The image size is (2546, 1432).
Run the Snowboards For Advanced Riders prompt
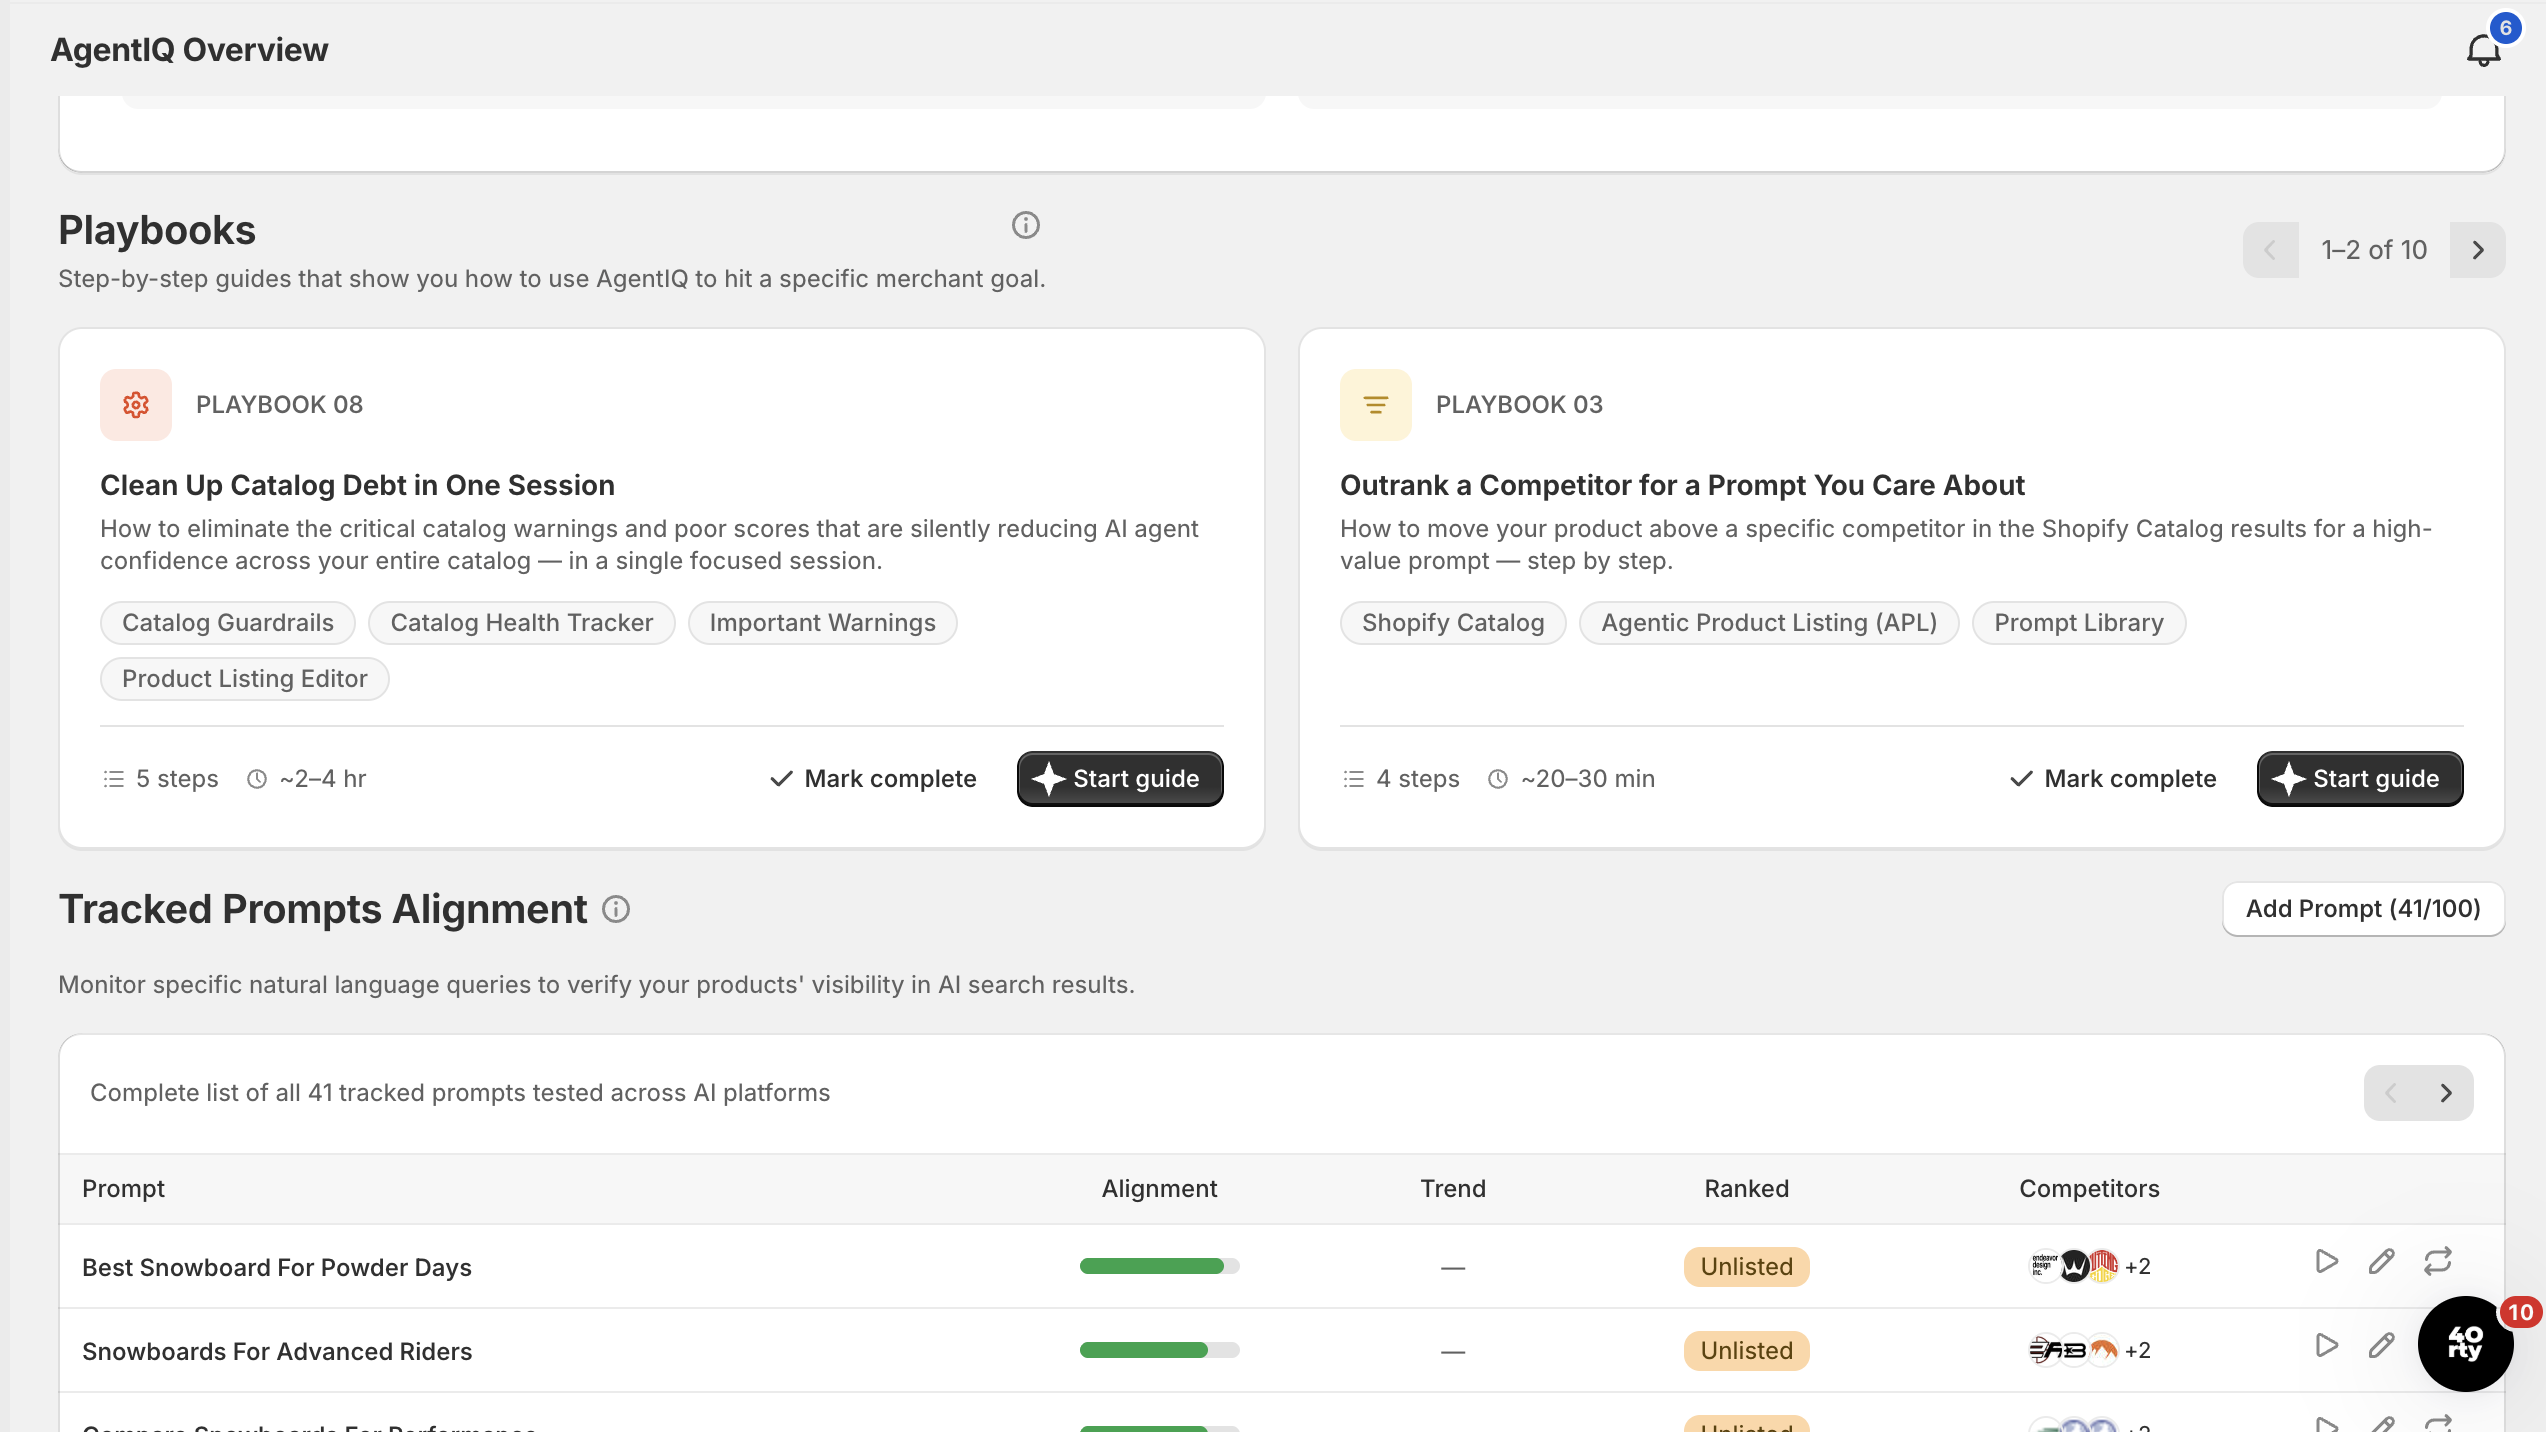[x=2327, y=1346]
